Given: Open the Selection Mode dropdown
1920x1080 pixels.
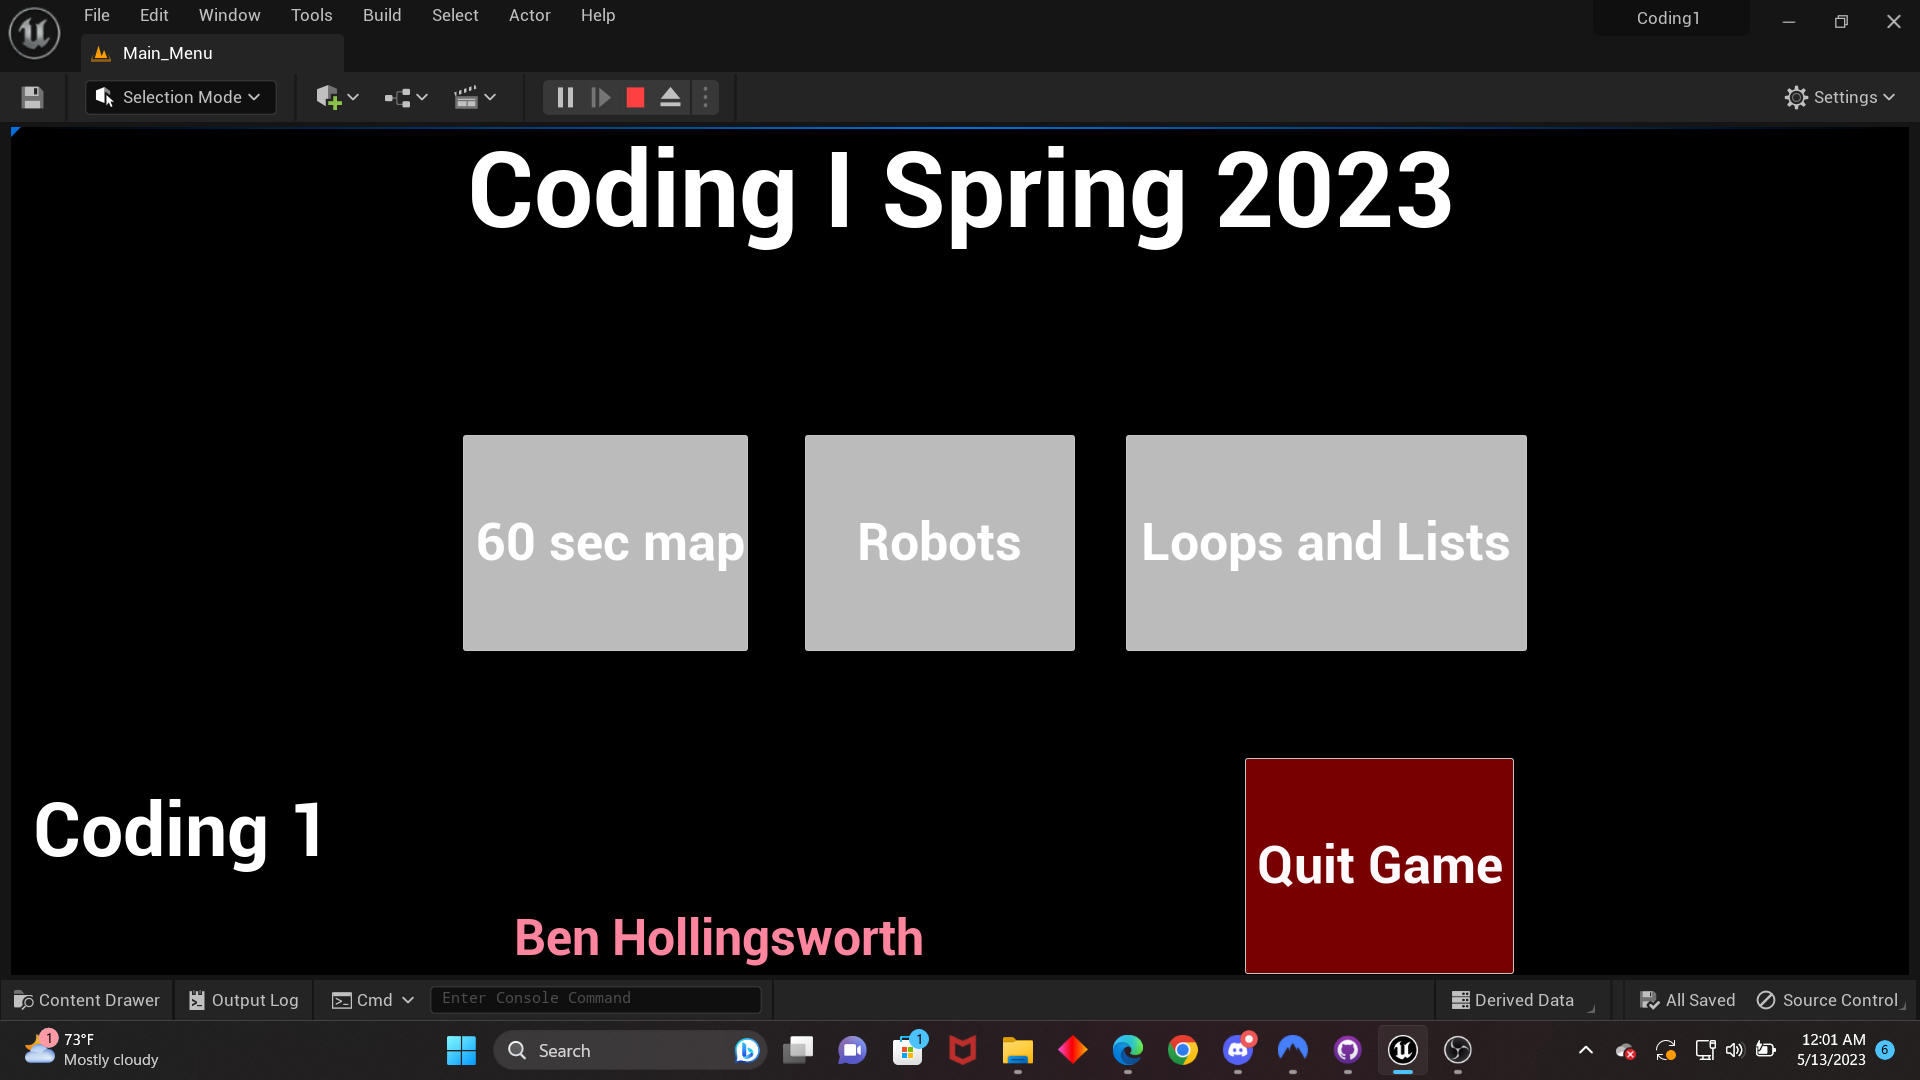Looking at the screenshot, I should 179,97.
